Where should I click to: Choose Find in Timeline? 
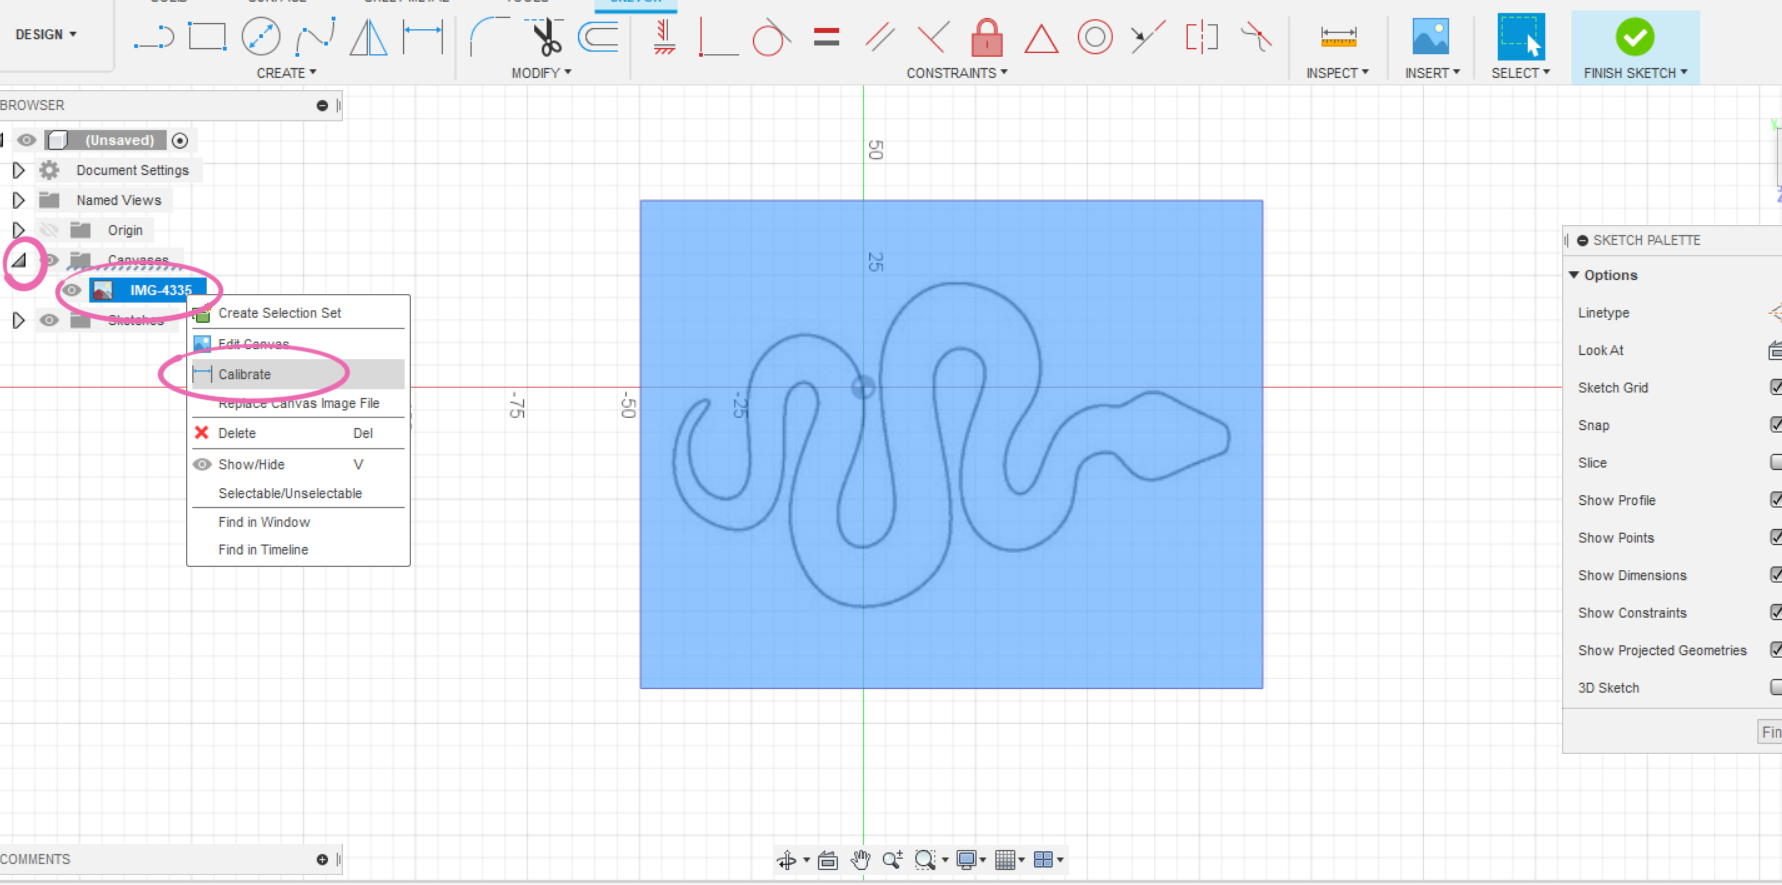click(298, 550)
